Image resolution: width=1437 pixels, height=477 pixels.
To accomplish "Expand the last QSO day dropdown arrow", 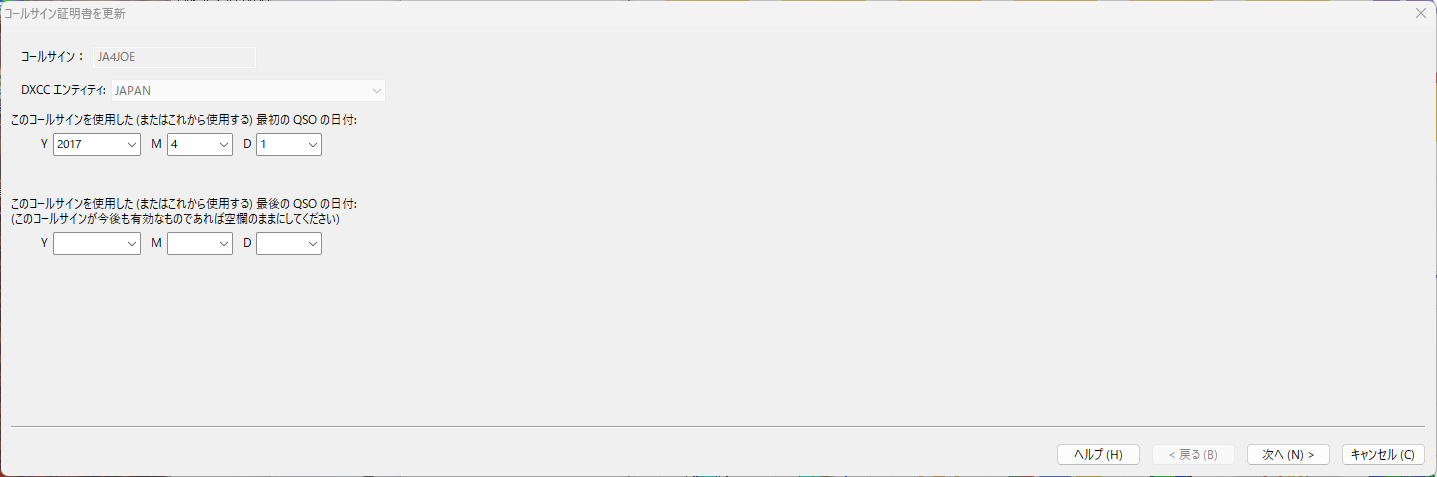I will [x=313, y=244].
